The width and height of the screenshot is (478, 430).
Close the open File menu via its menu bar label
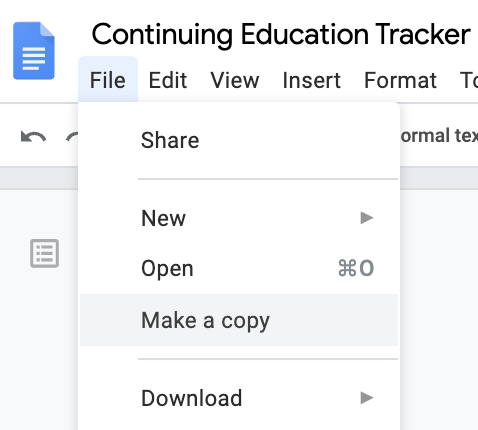(x=108, y=80)
